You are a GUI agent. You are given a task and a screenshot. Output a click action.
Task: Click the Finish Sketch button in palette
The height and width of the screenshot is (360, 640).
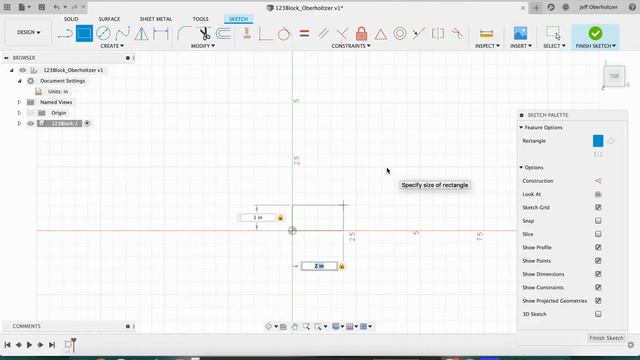(606, 338)
